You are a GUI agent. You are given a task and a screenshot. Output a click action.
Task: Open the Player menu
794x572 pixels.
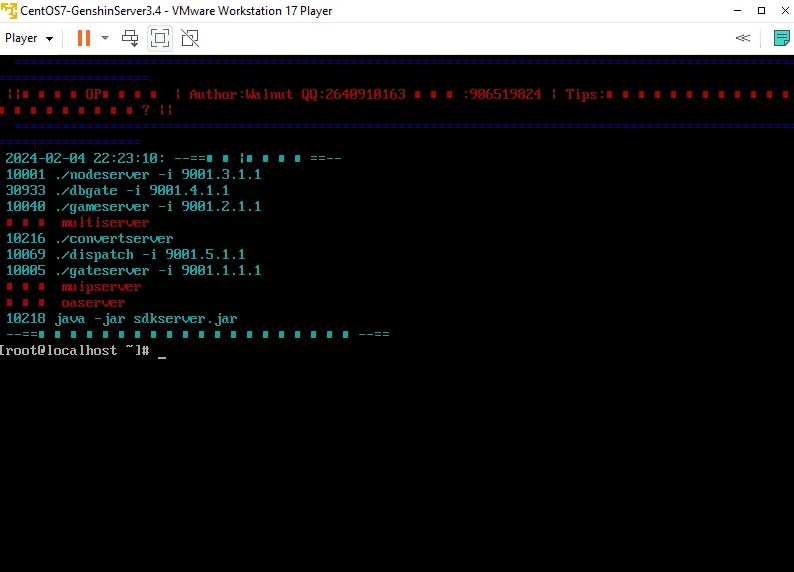click(29, 38)
